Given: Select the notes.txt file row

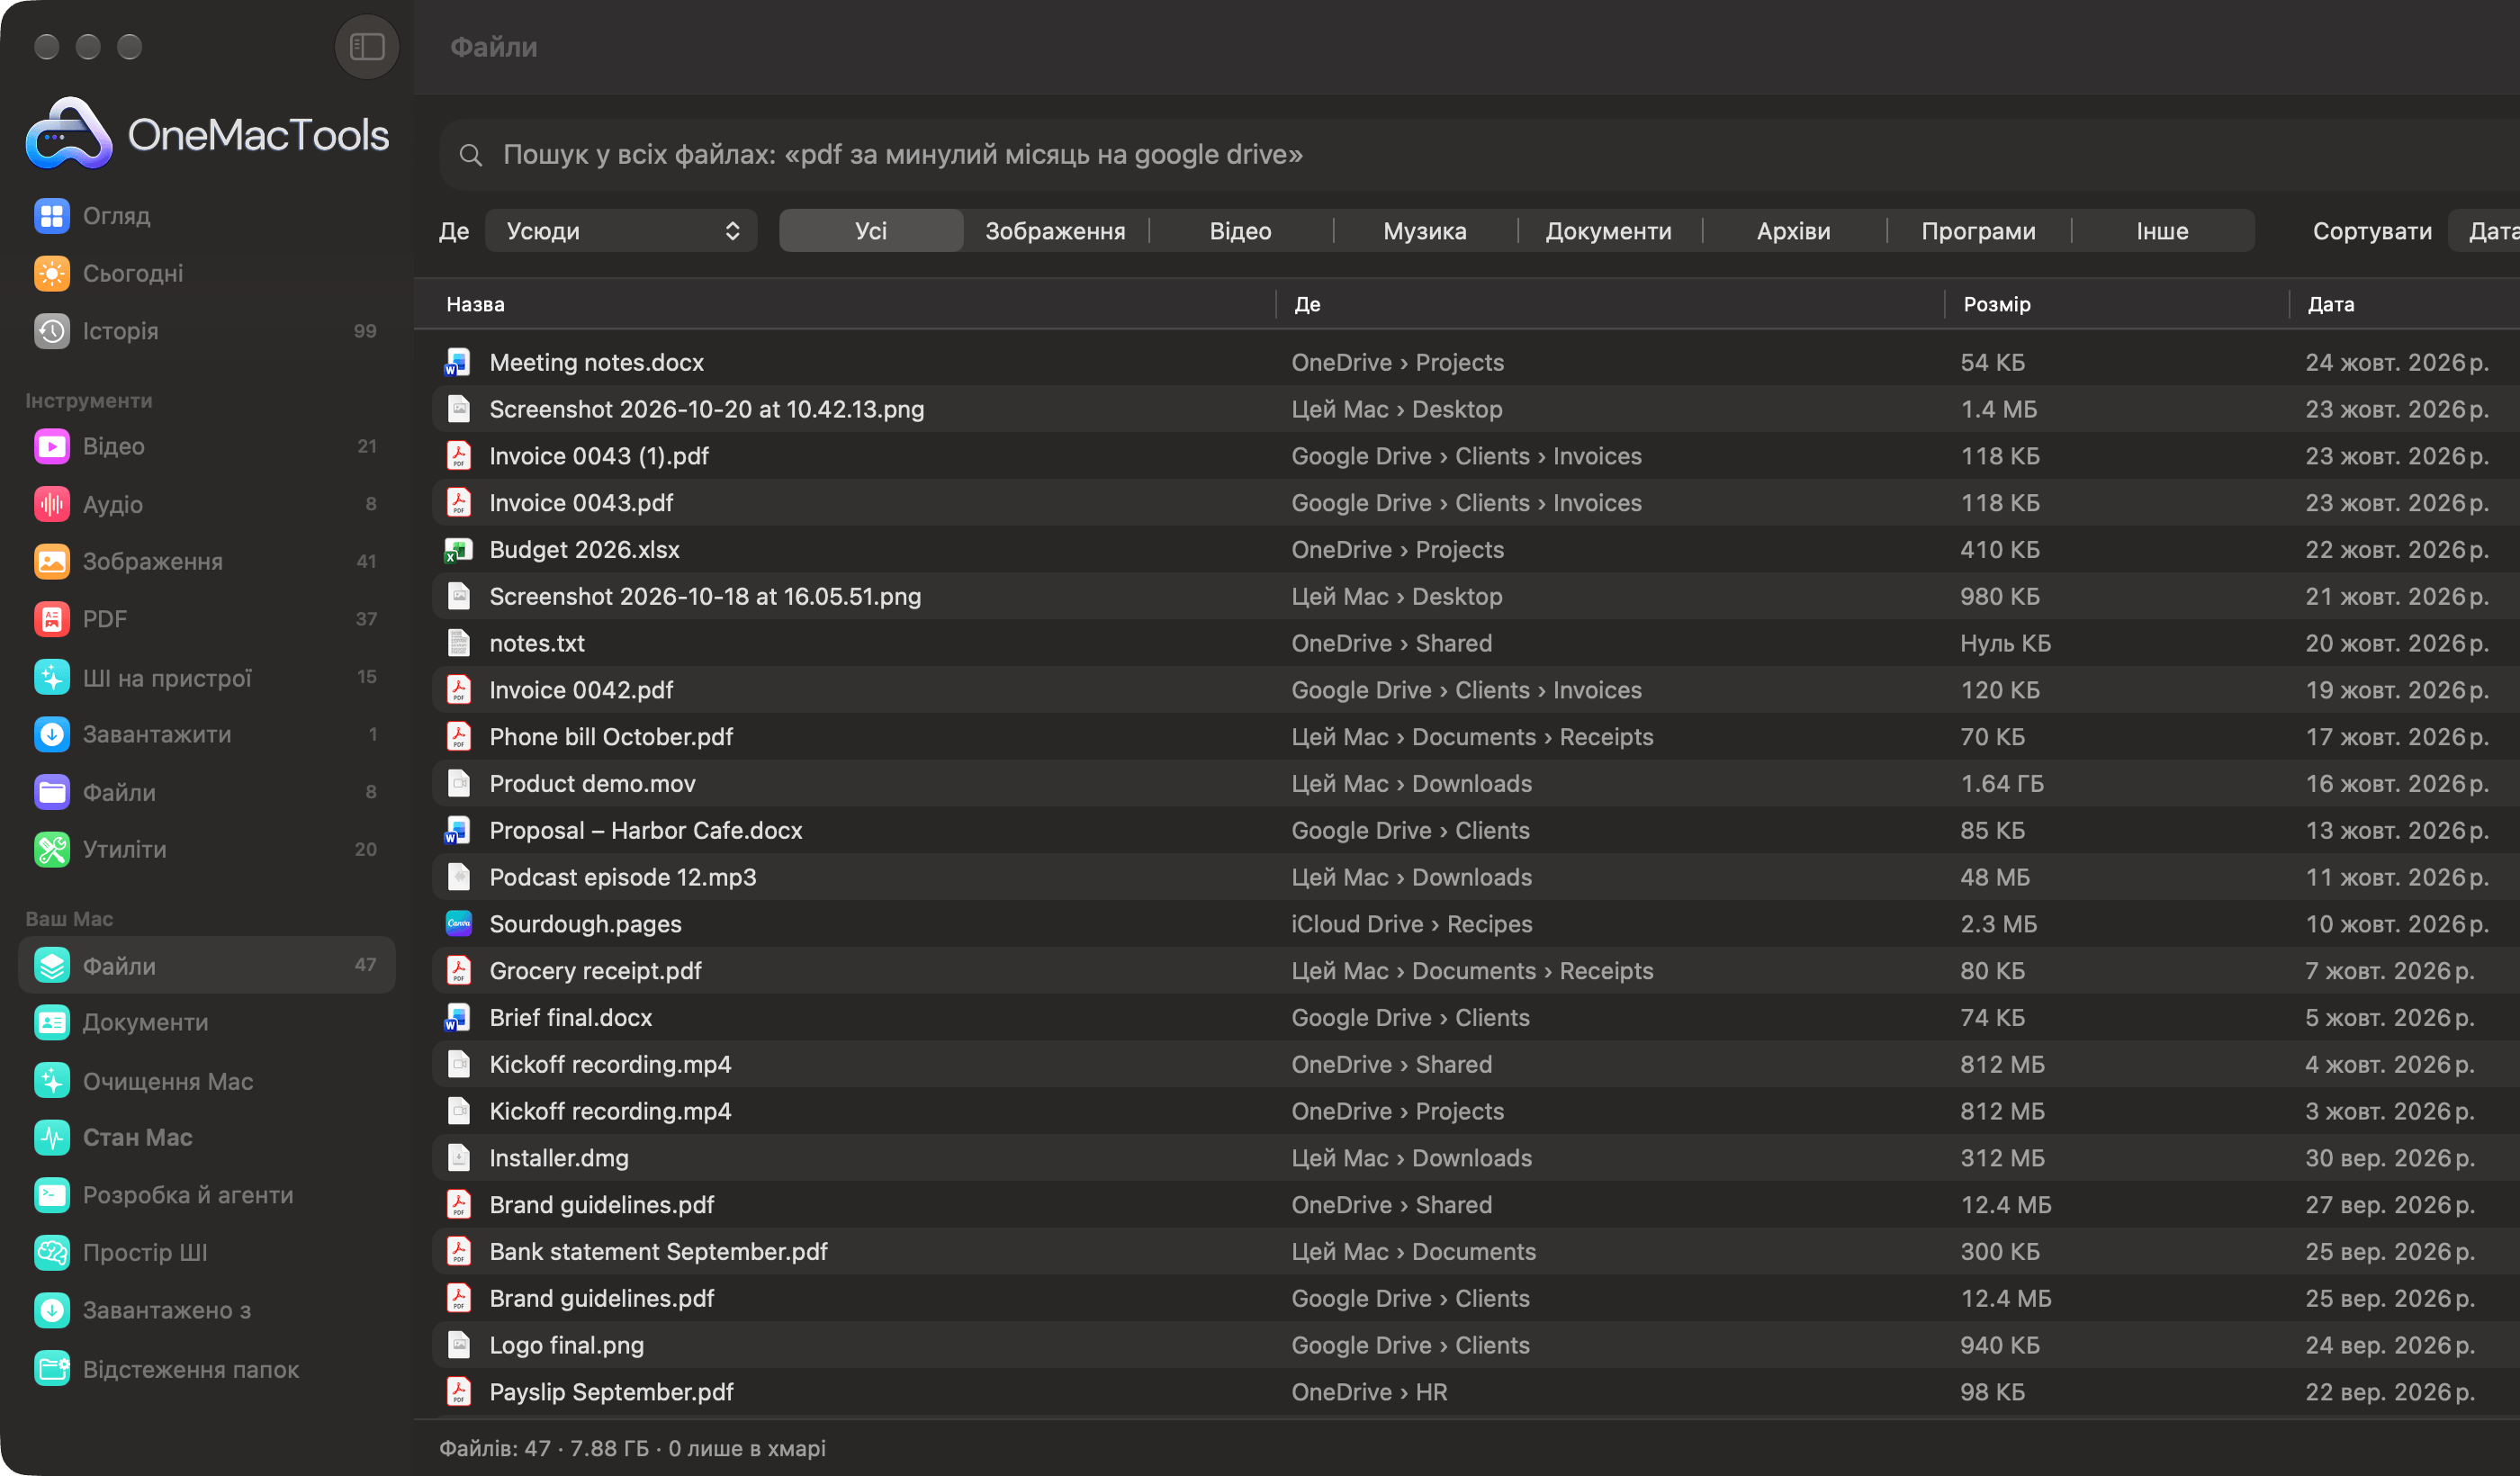Looking at the screenshot, I should [x=1476, y=643].
